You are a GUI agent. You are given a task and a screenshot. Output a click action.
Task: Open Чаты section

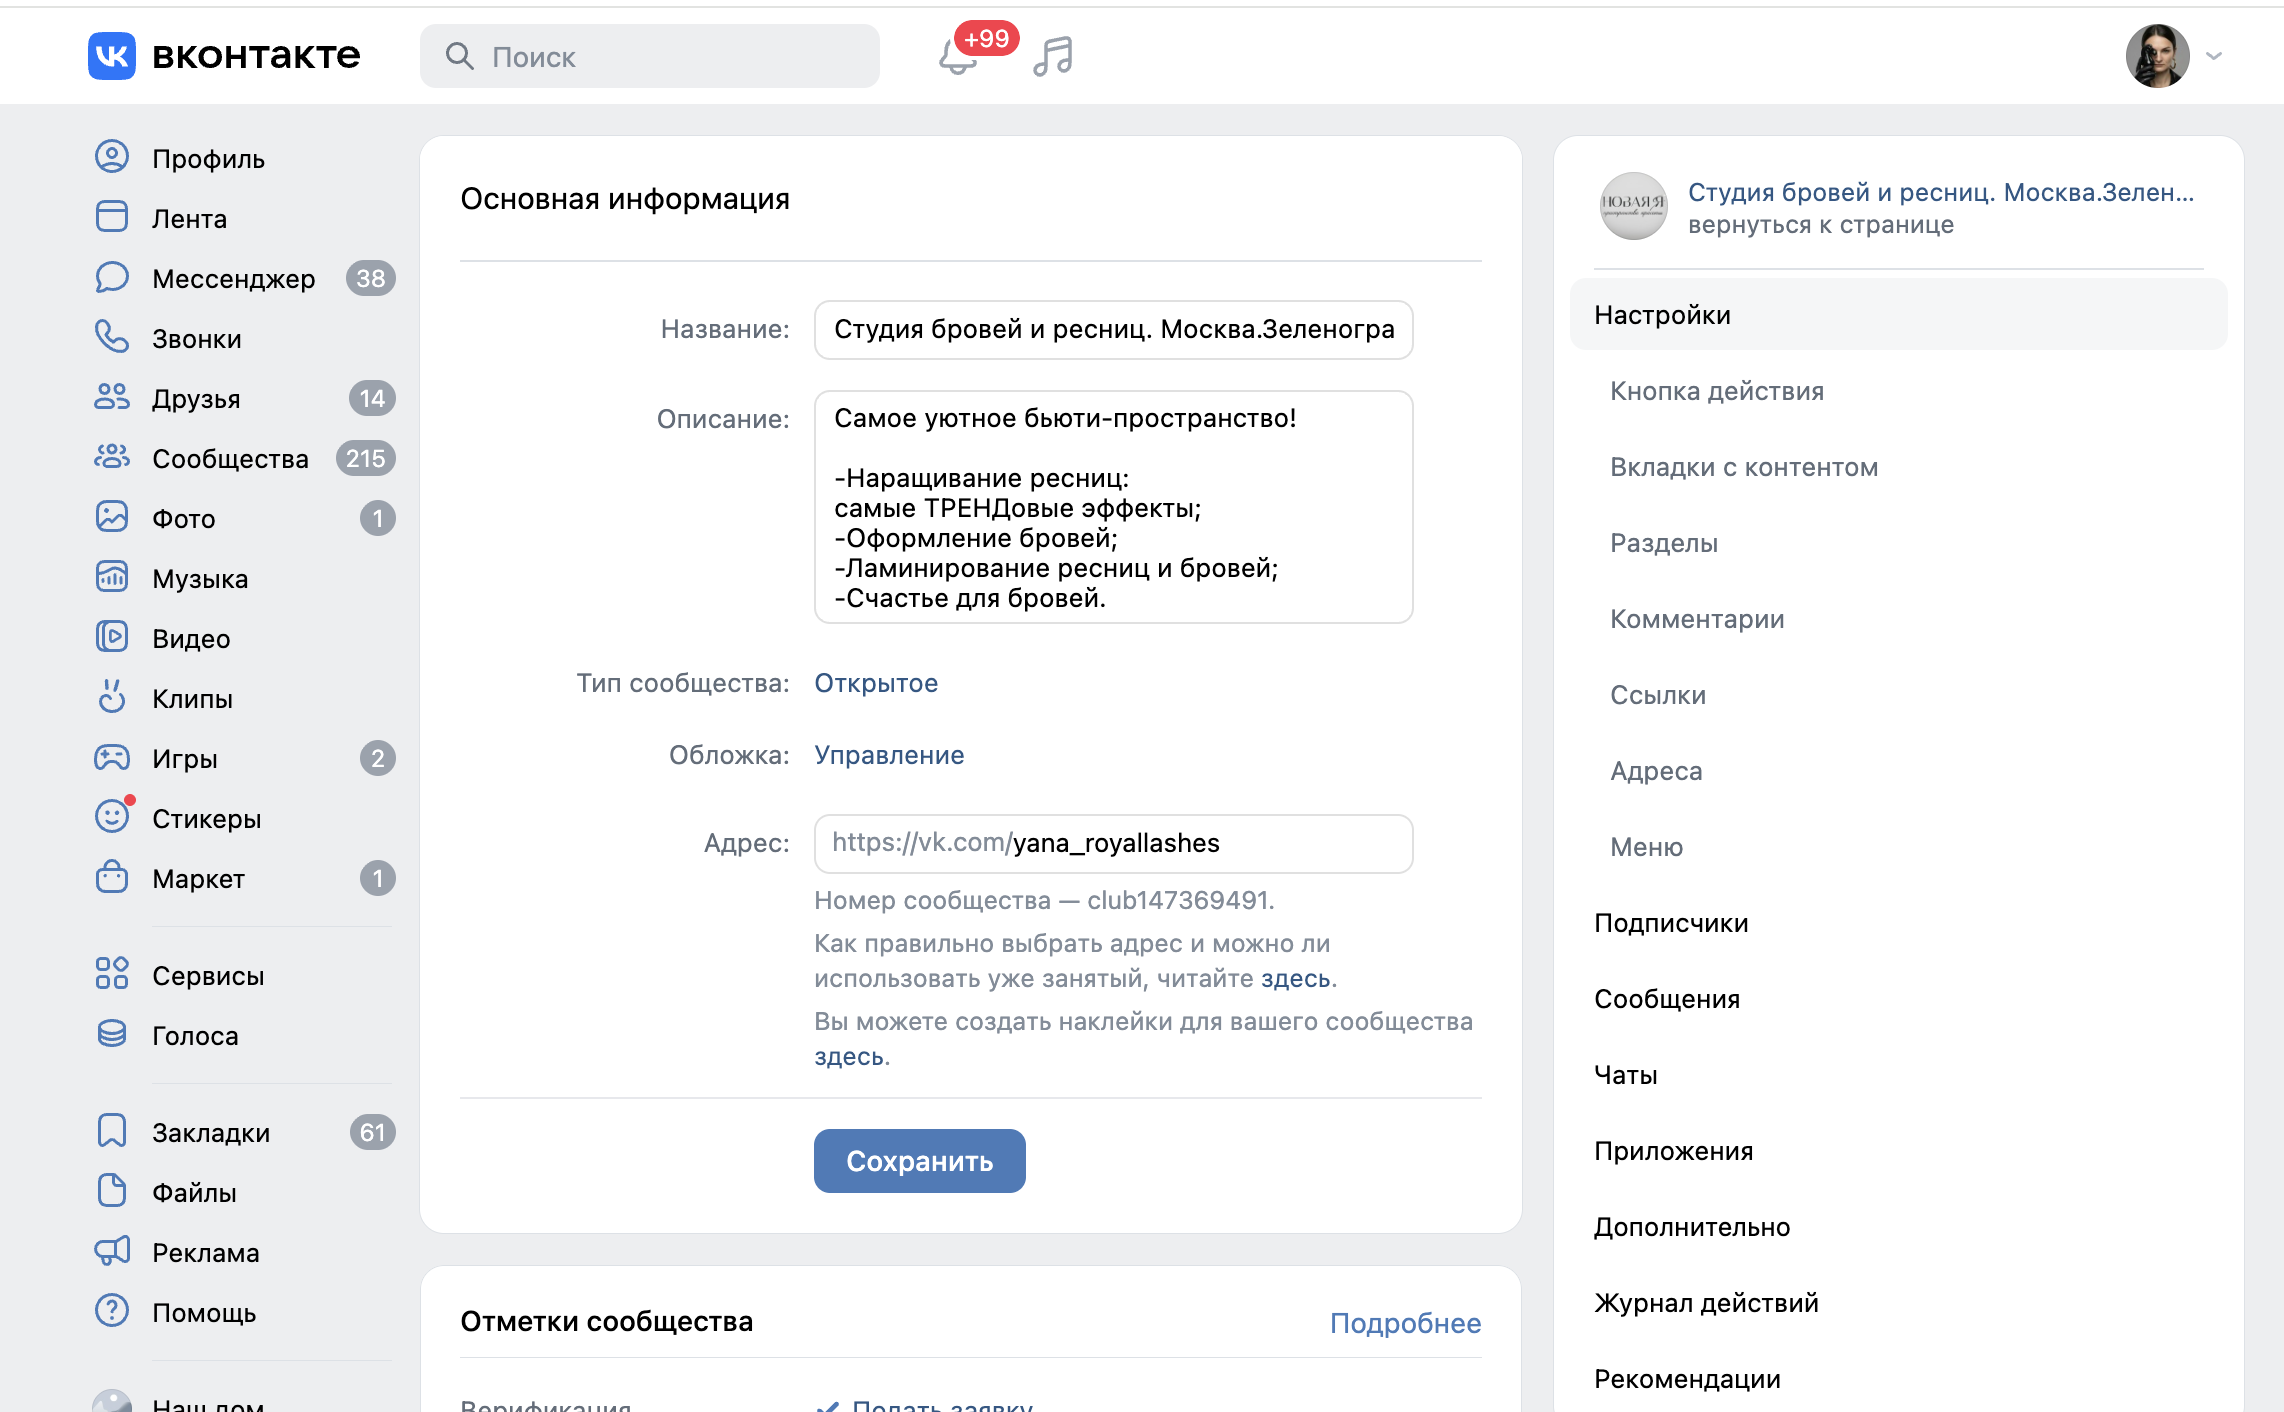[x=1626, y=1075]
